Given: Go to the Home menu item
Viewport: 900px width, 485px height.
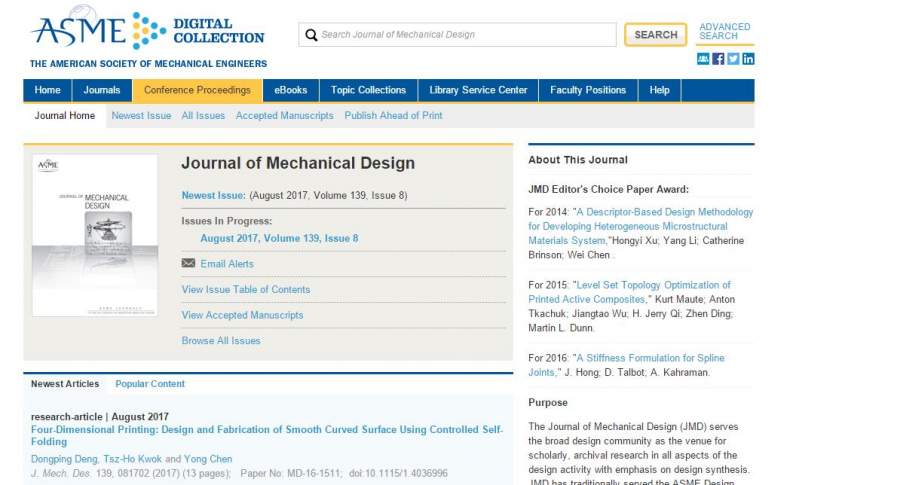Looking at the screenshot, I should point(47,90).
